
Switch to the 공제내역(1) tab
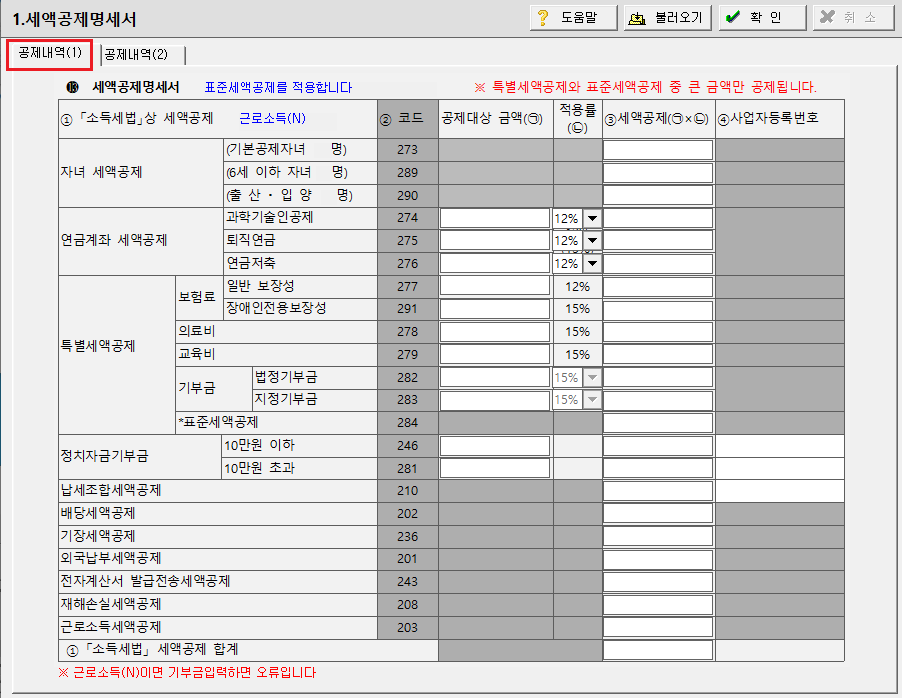click(49, 54)
